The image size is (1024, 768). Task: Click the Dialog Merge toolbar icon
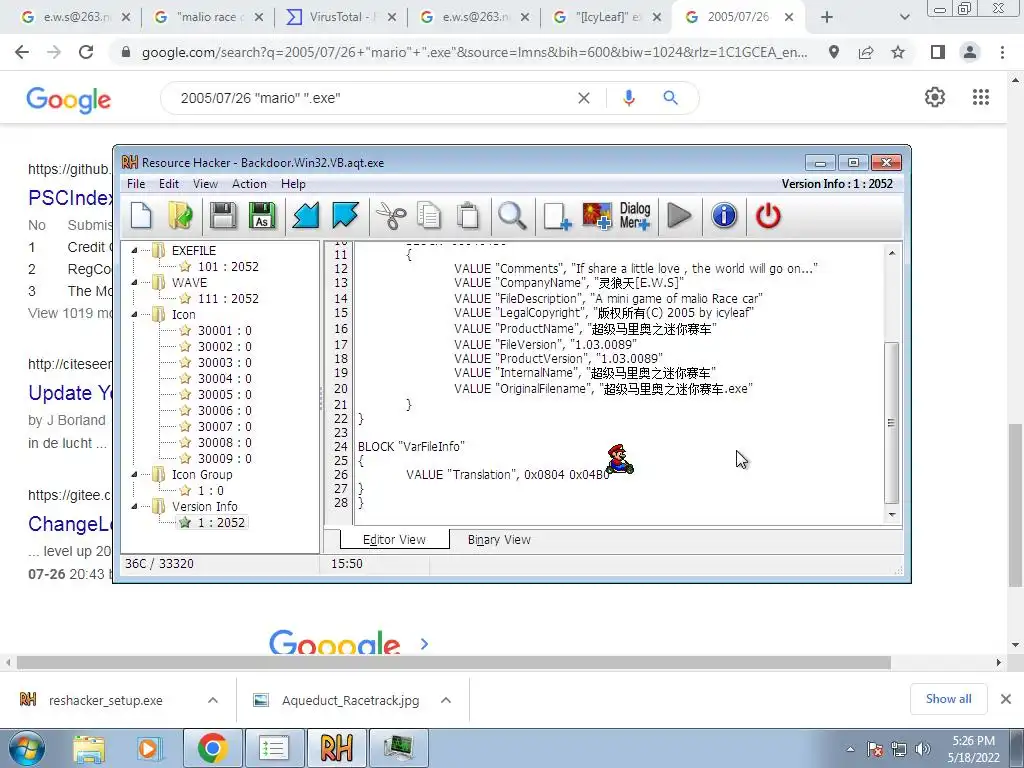[x=635, y=216]
